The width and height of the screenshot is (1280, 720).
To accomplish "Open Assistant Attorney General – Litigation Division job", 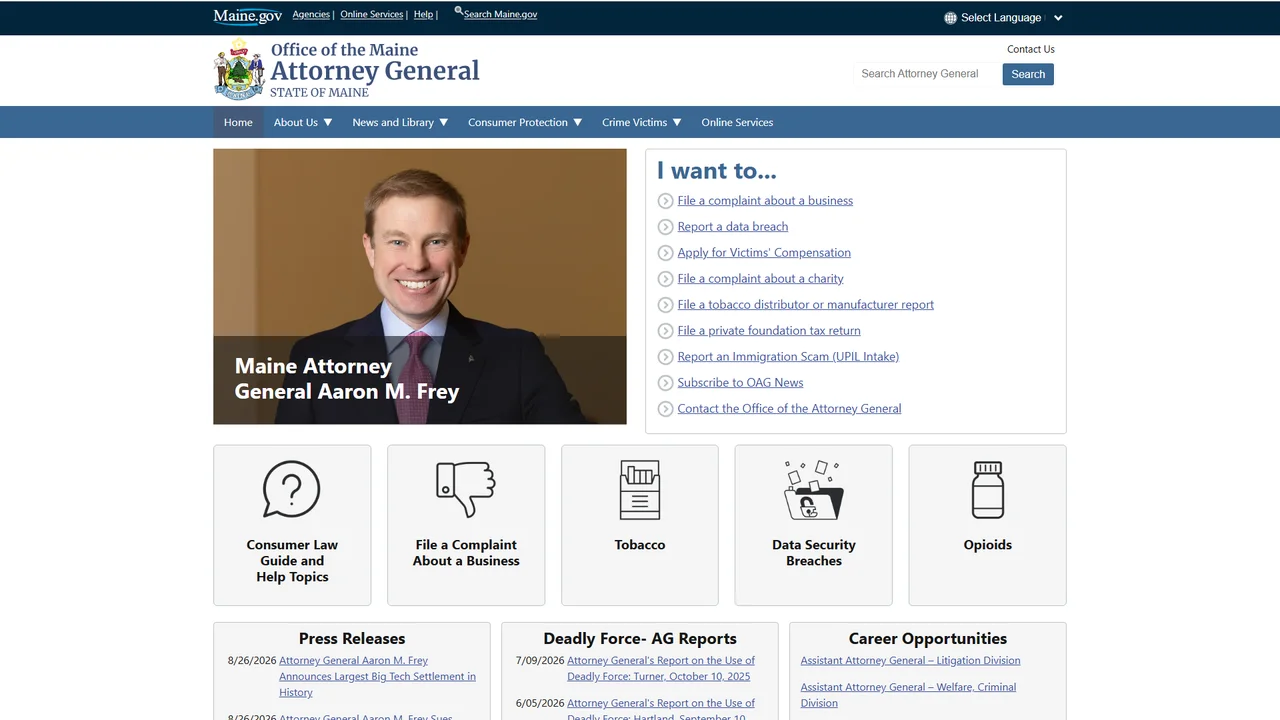I will point(910,661).
